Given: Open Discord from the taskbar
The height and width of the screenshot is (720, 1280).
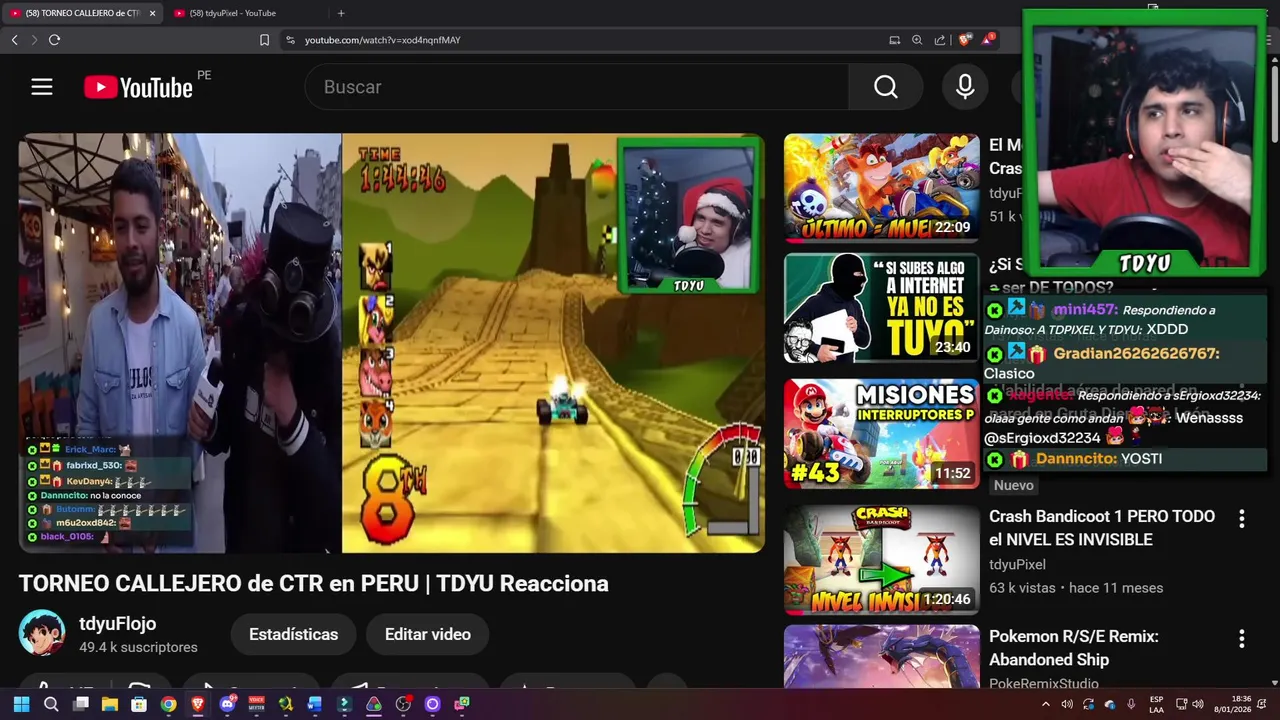Looking at the screenshot, I should [x=227, y=704].
